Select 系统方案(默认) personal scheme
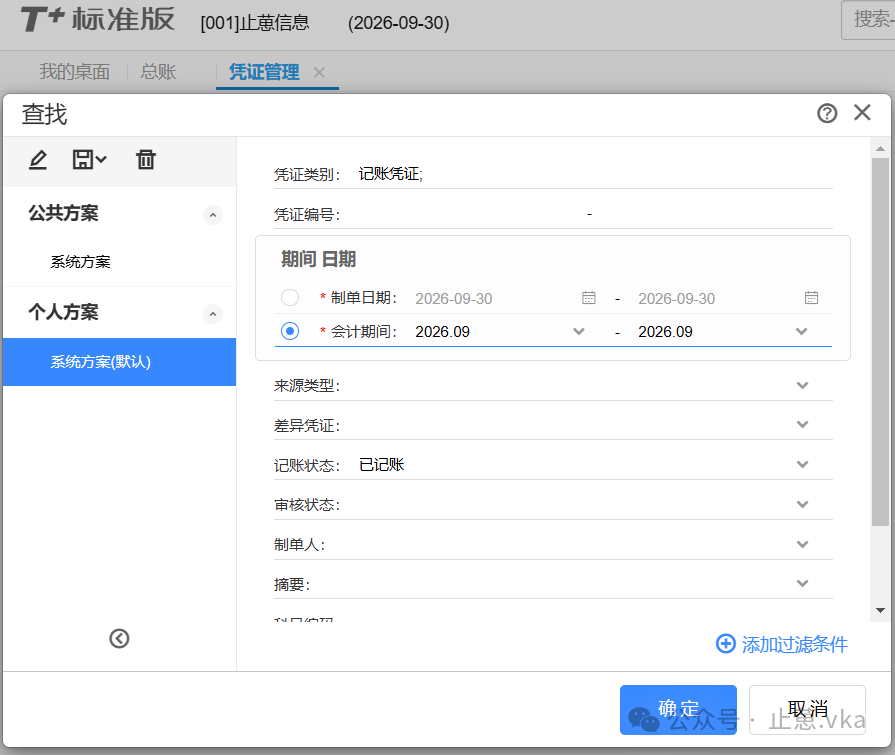 point(119,362)
